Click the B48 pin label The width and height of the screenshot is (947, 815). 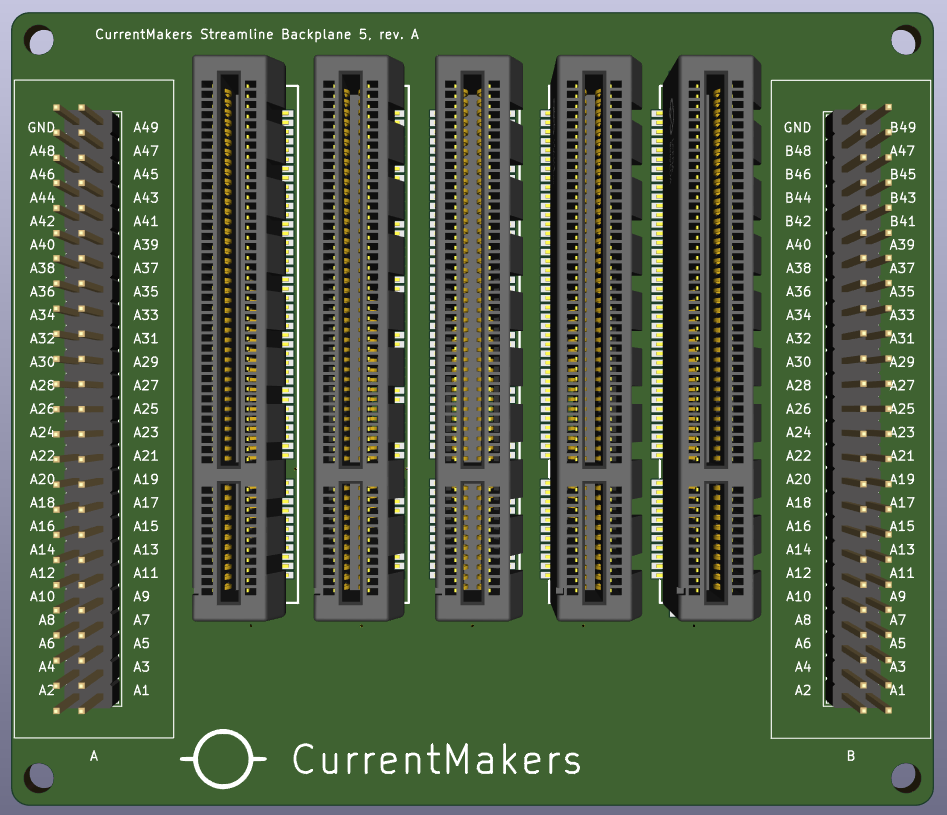(798, 151)
